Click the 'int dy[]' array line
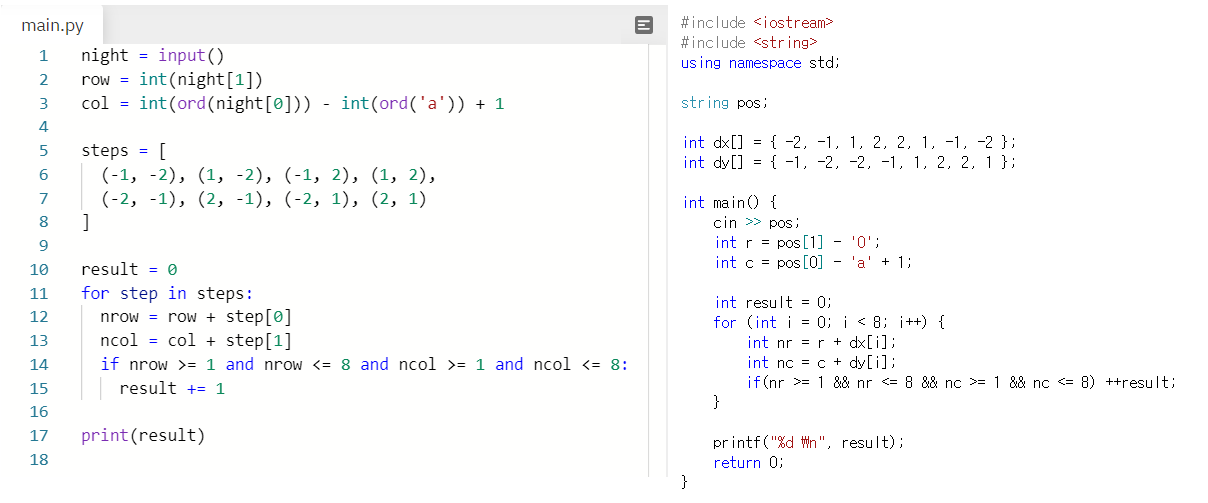 pyautogui.click(x=850, y=162)
